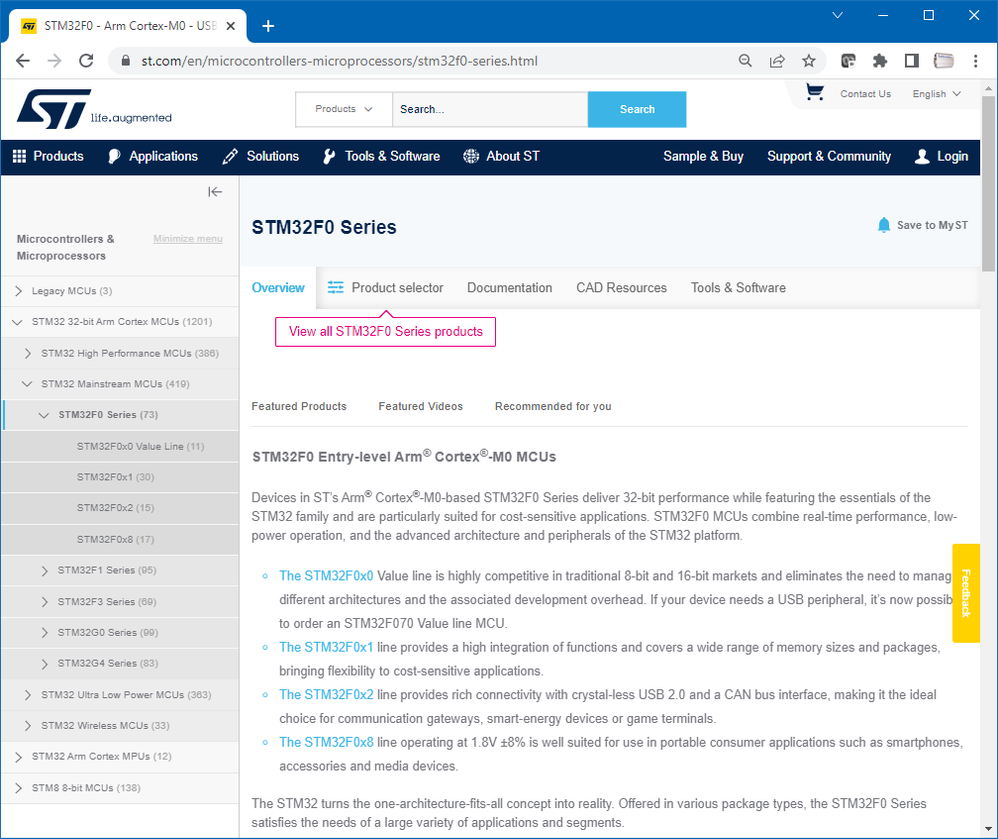
Task: Toggle the browser side panel icon
Action: pos(911,61)
